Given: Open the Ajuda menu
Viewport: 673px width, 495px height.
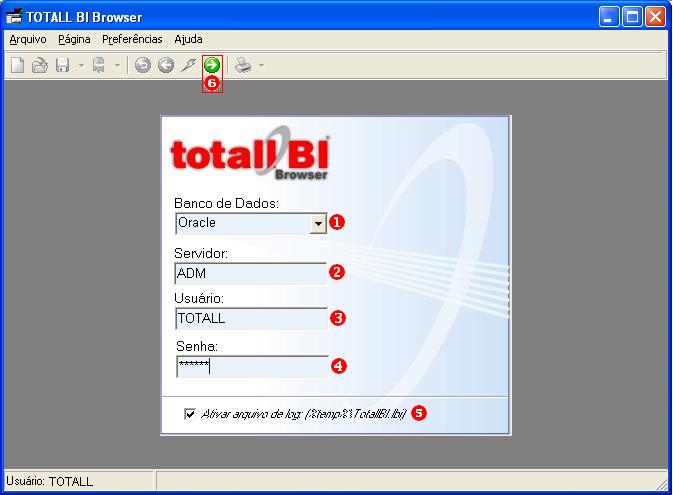Looking at the screenshot, I should pyautogui.click(x=188, y=39).
